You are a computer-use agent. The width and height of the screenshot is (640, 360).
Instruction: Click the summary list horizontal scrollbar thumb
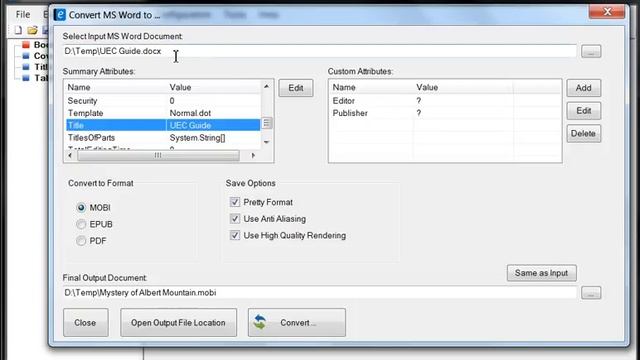[158, 156]
